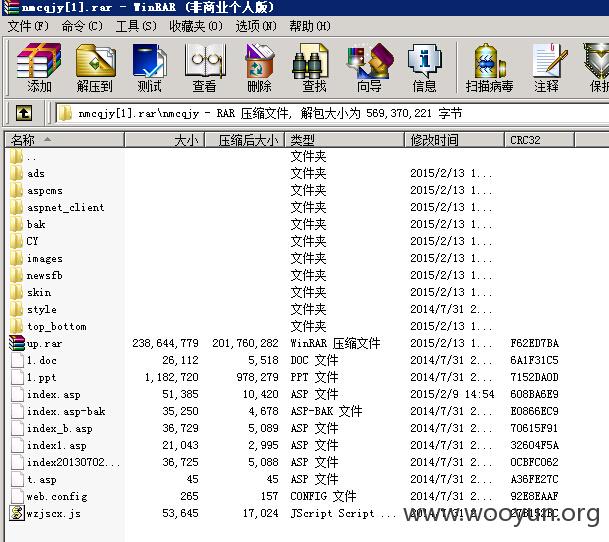Select the up.rar archive icon
The image size is (609, 542).
[17, 343]
